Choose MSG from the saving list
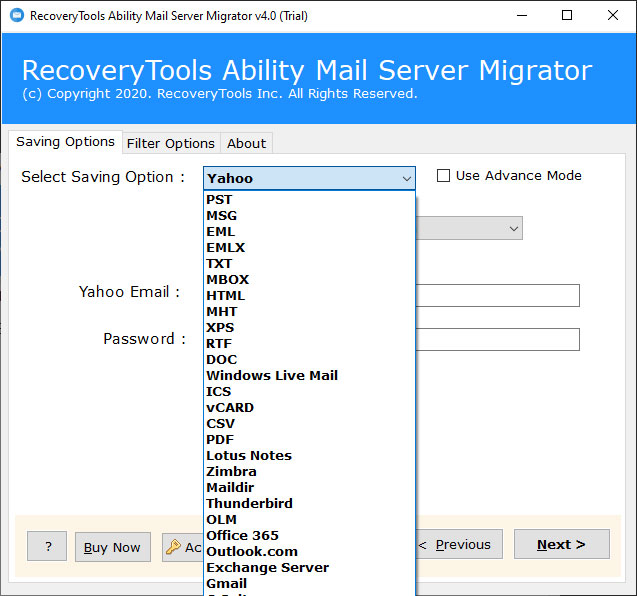 click(309, 215)
